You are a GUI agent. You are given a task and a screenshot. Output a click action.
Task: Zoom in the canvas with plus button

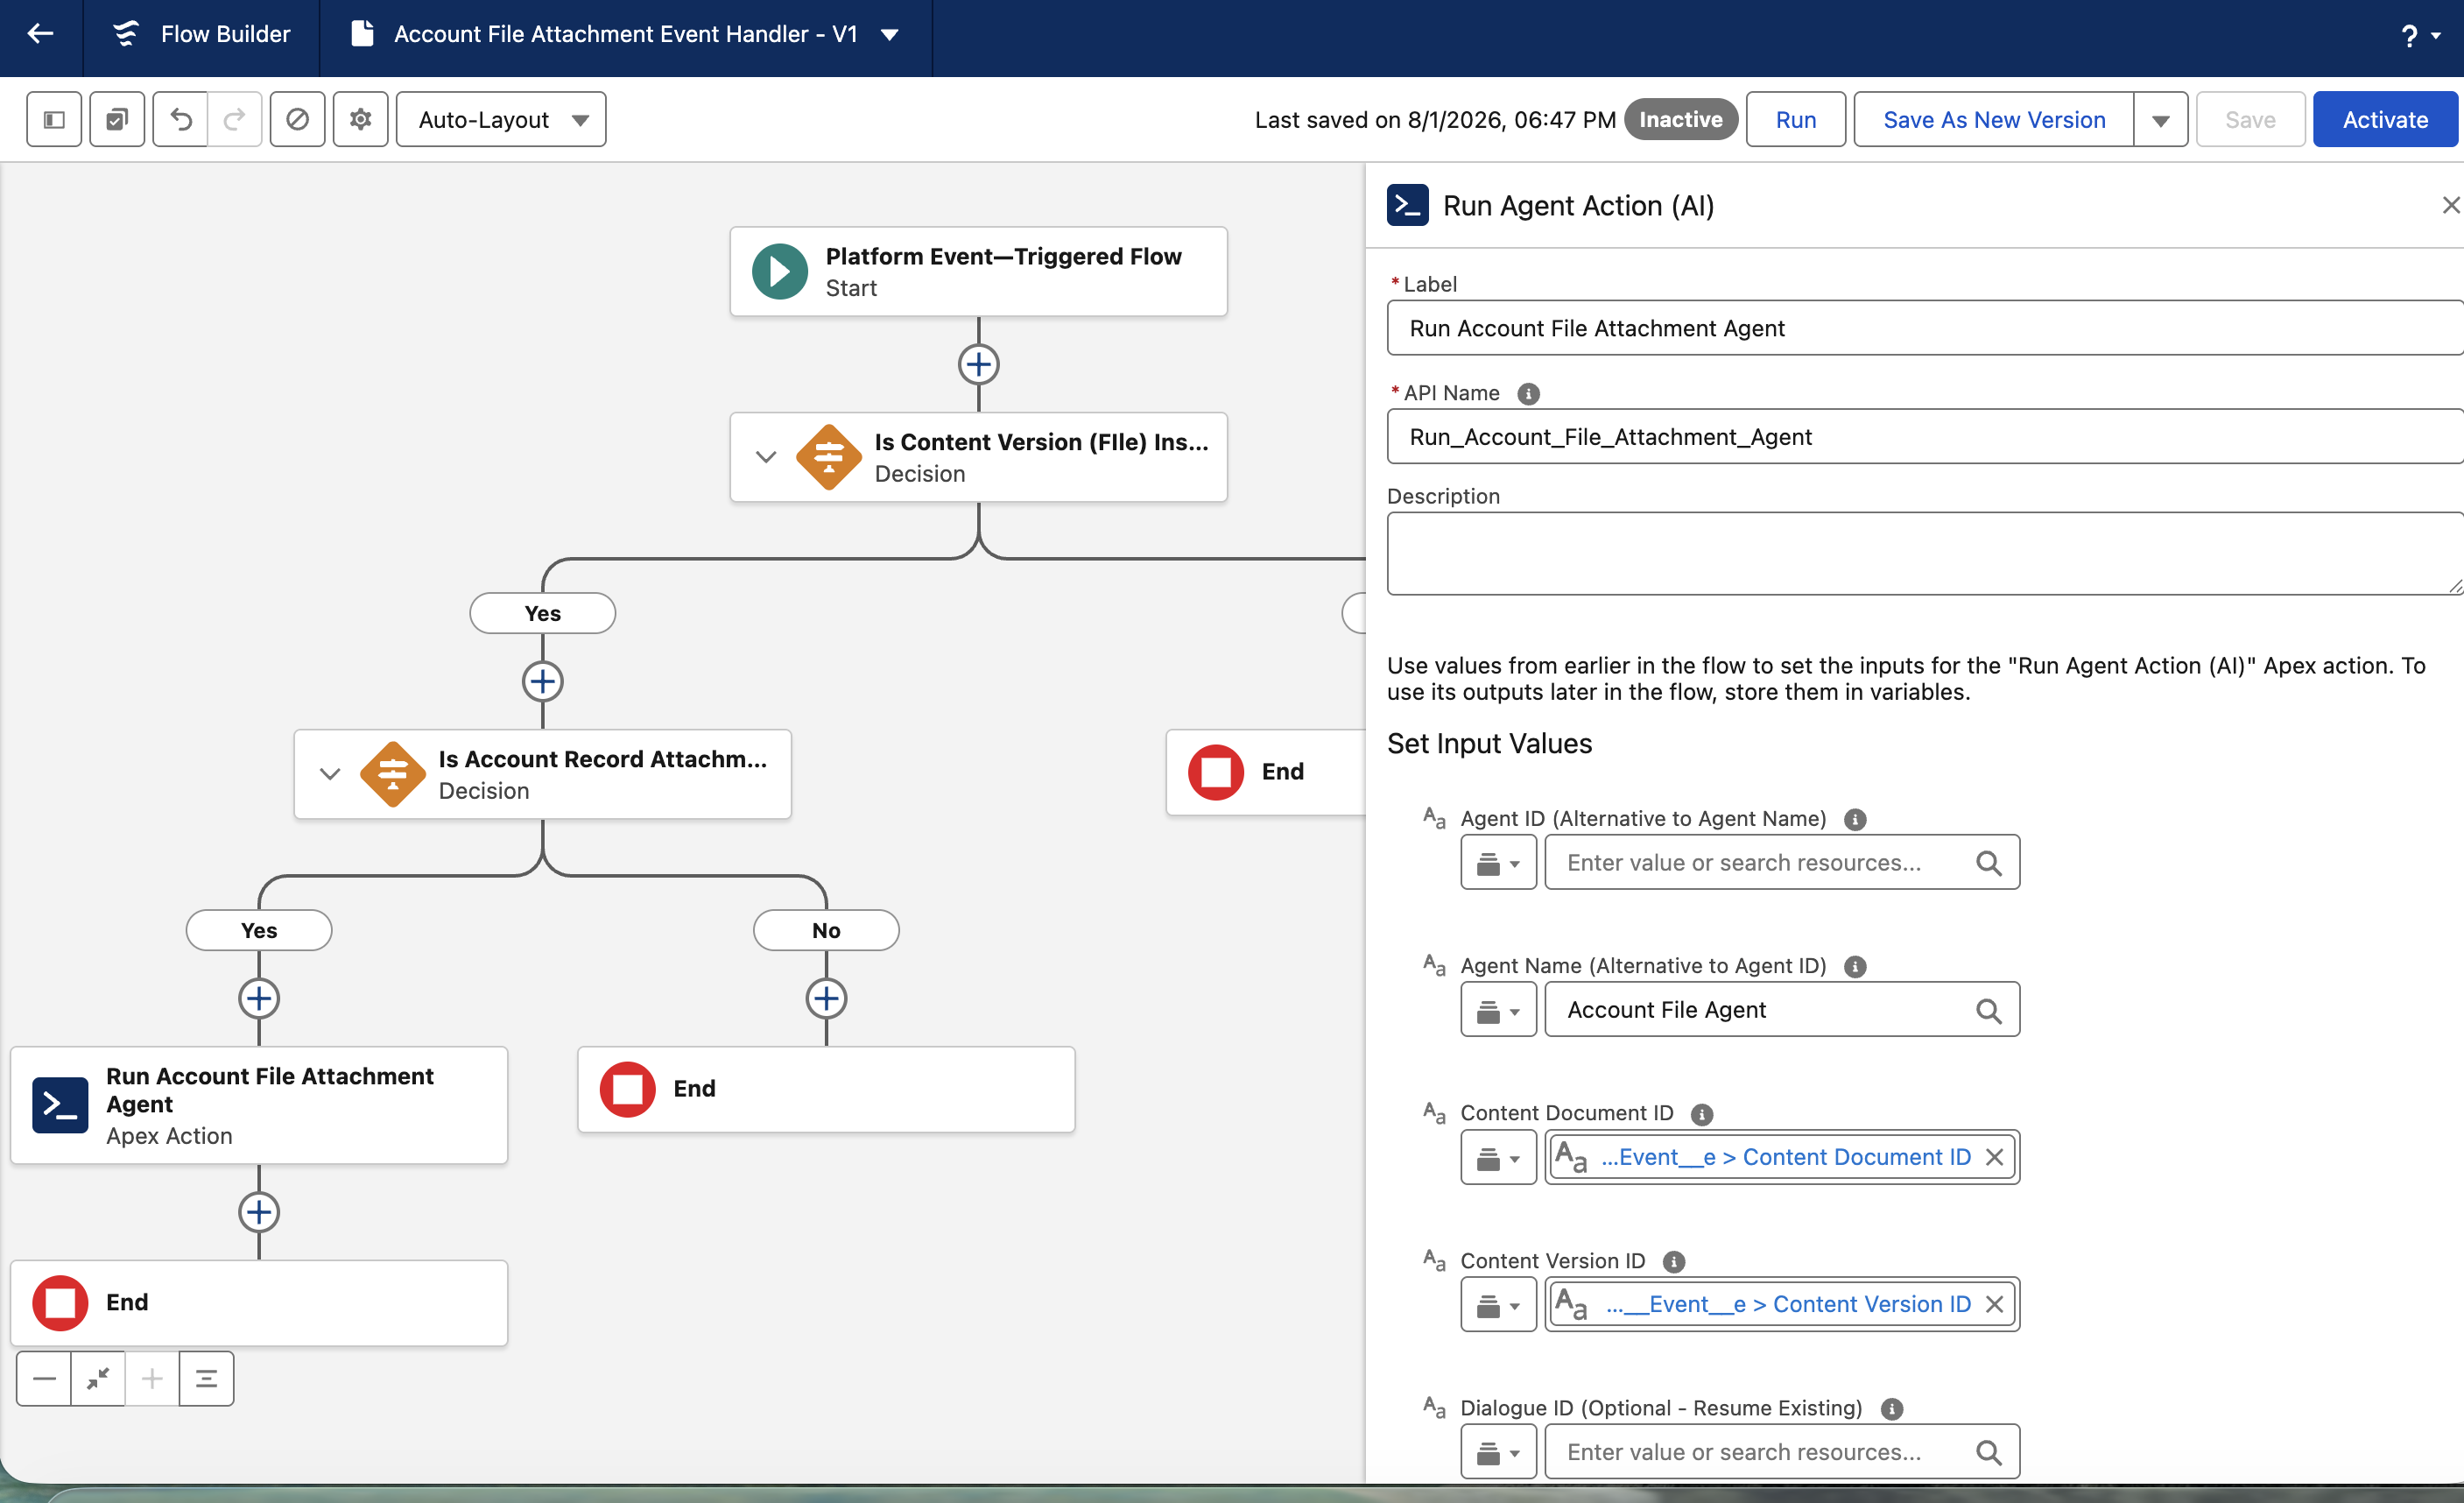152,1379
